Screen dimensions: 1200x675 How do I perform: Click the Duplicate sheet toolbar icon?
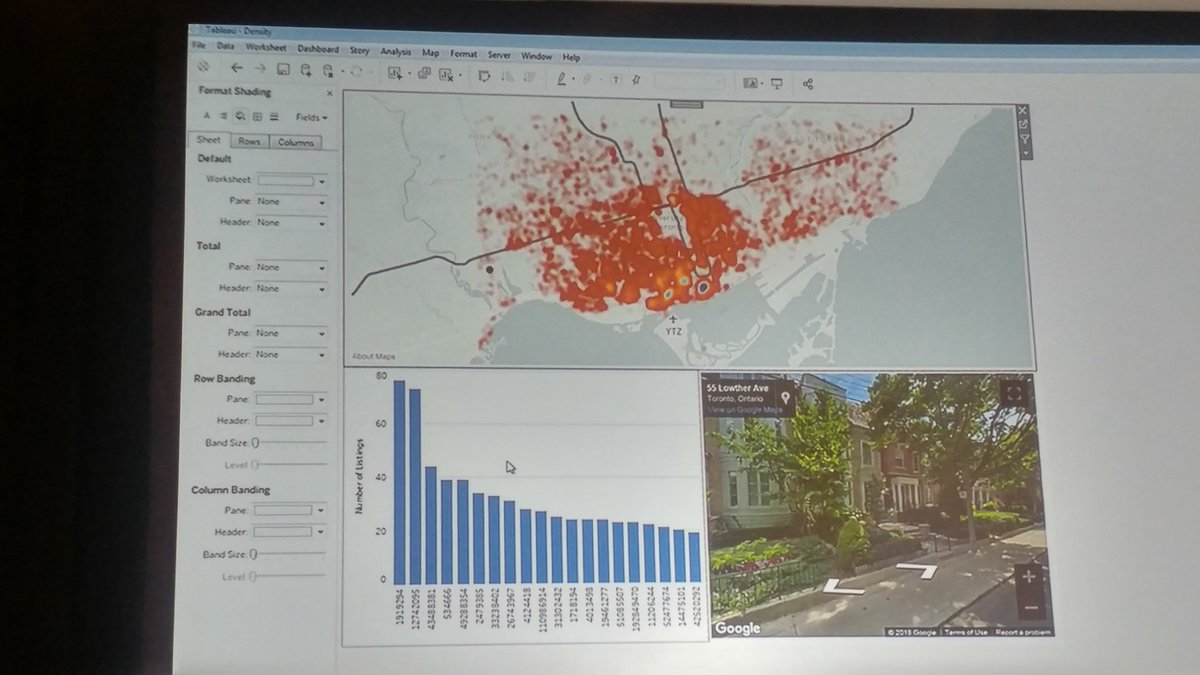tap(424, 73)
